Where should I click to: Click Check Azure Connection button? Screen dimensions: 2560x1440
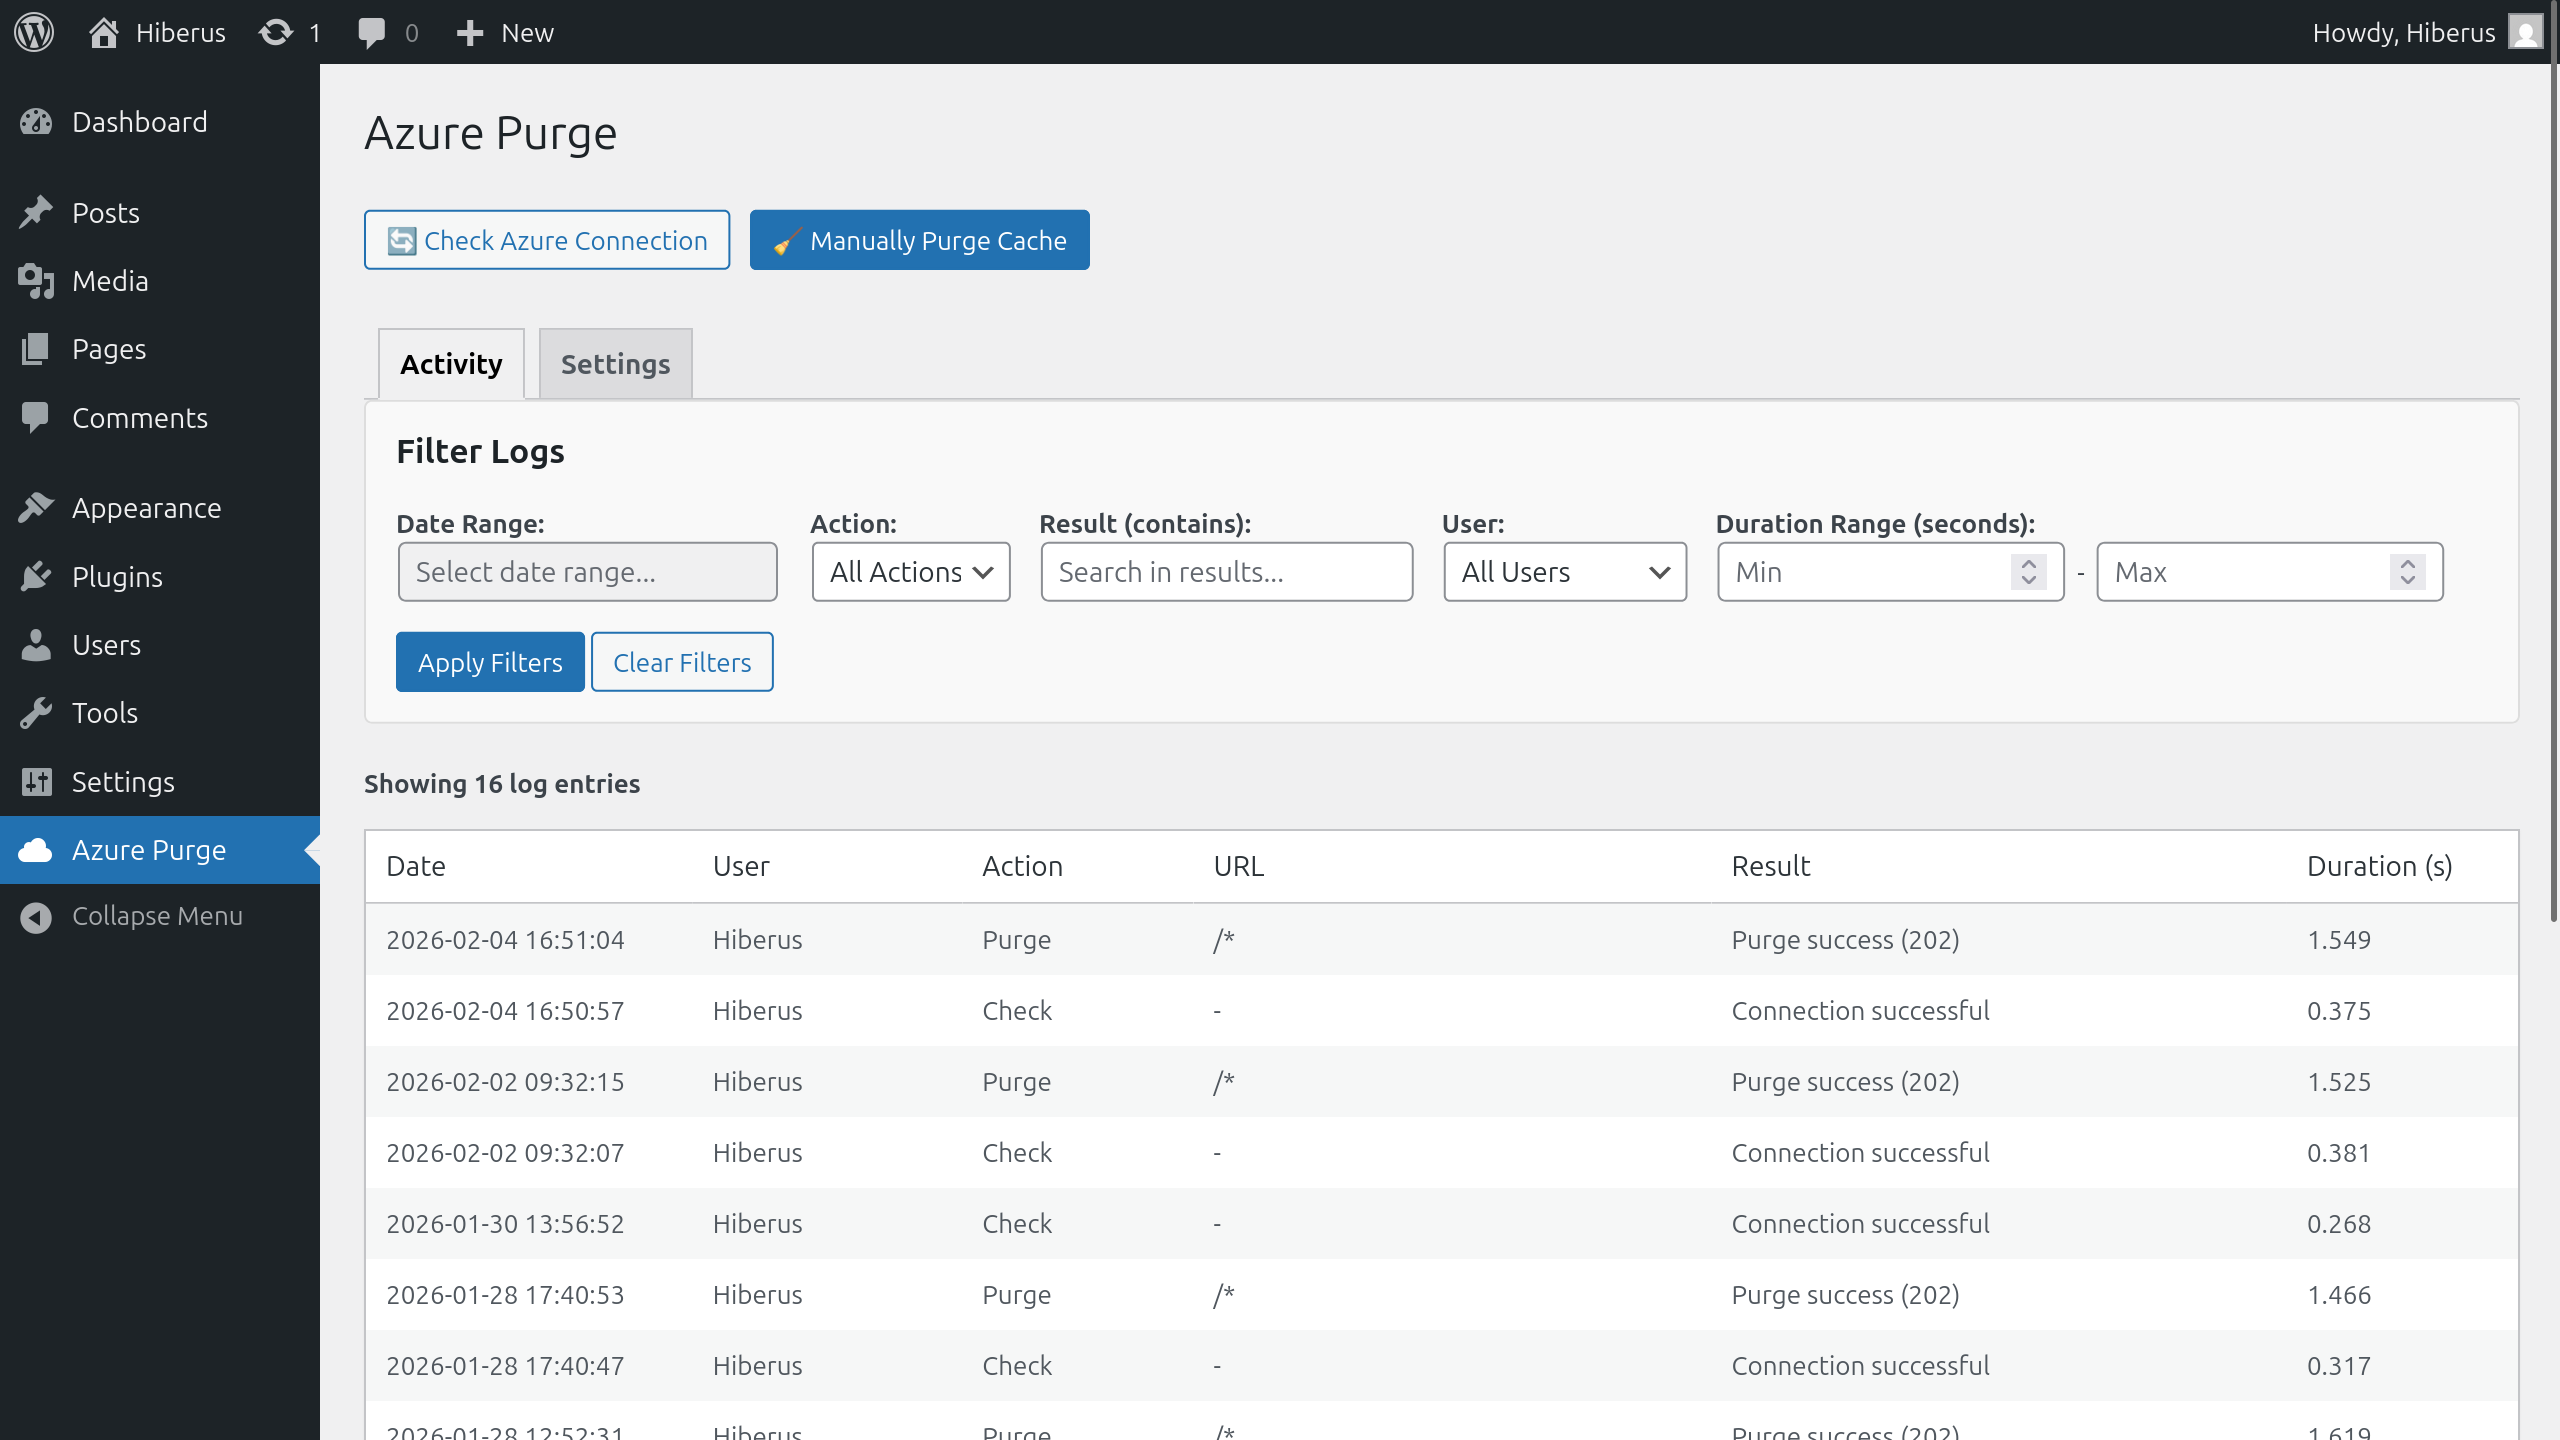click(547, 240)
